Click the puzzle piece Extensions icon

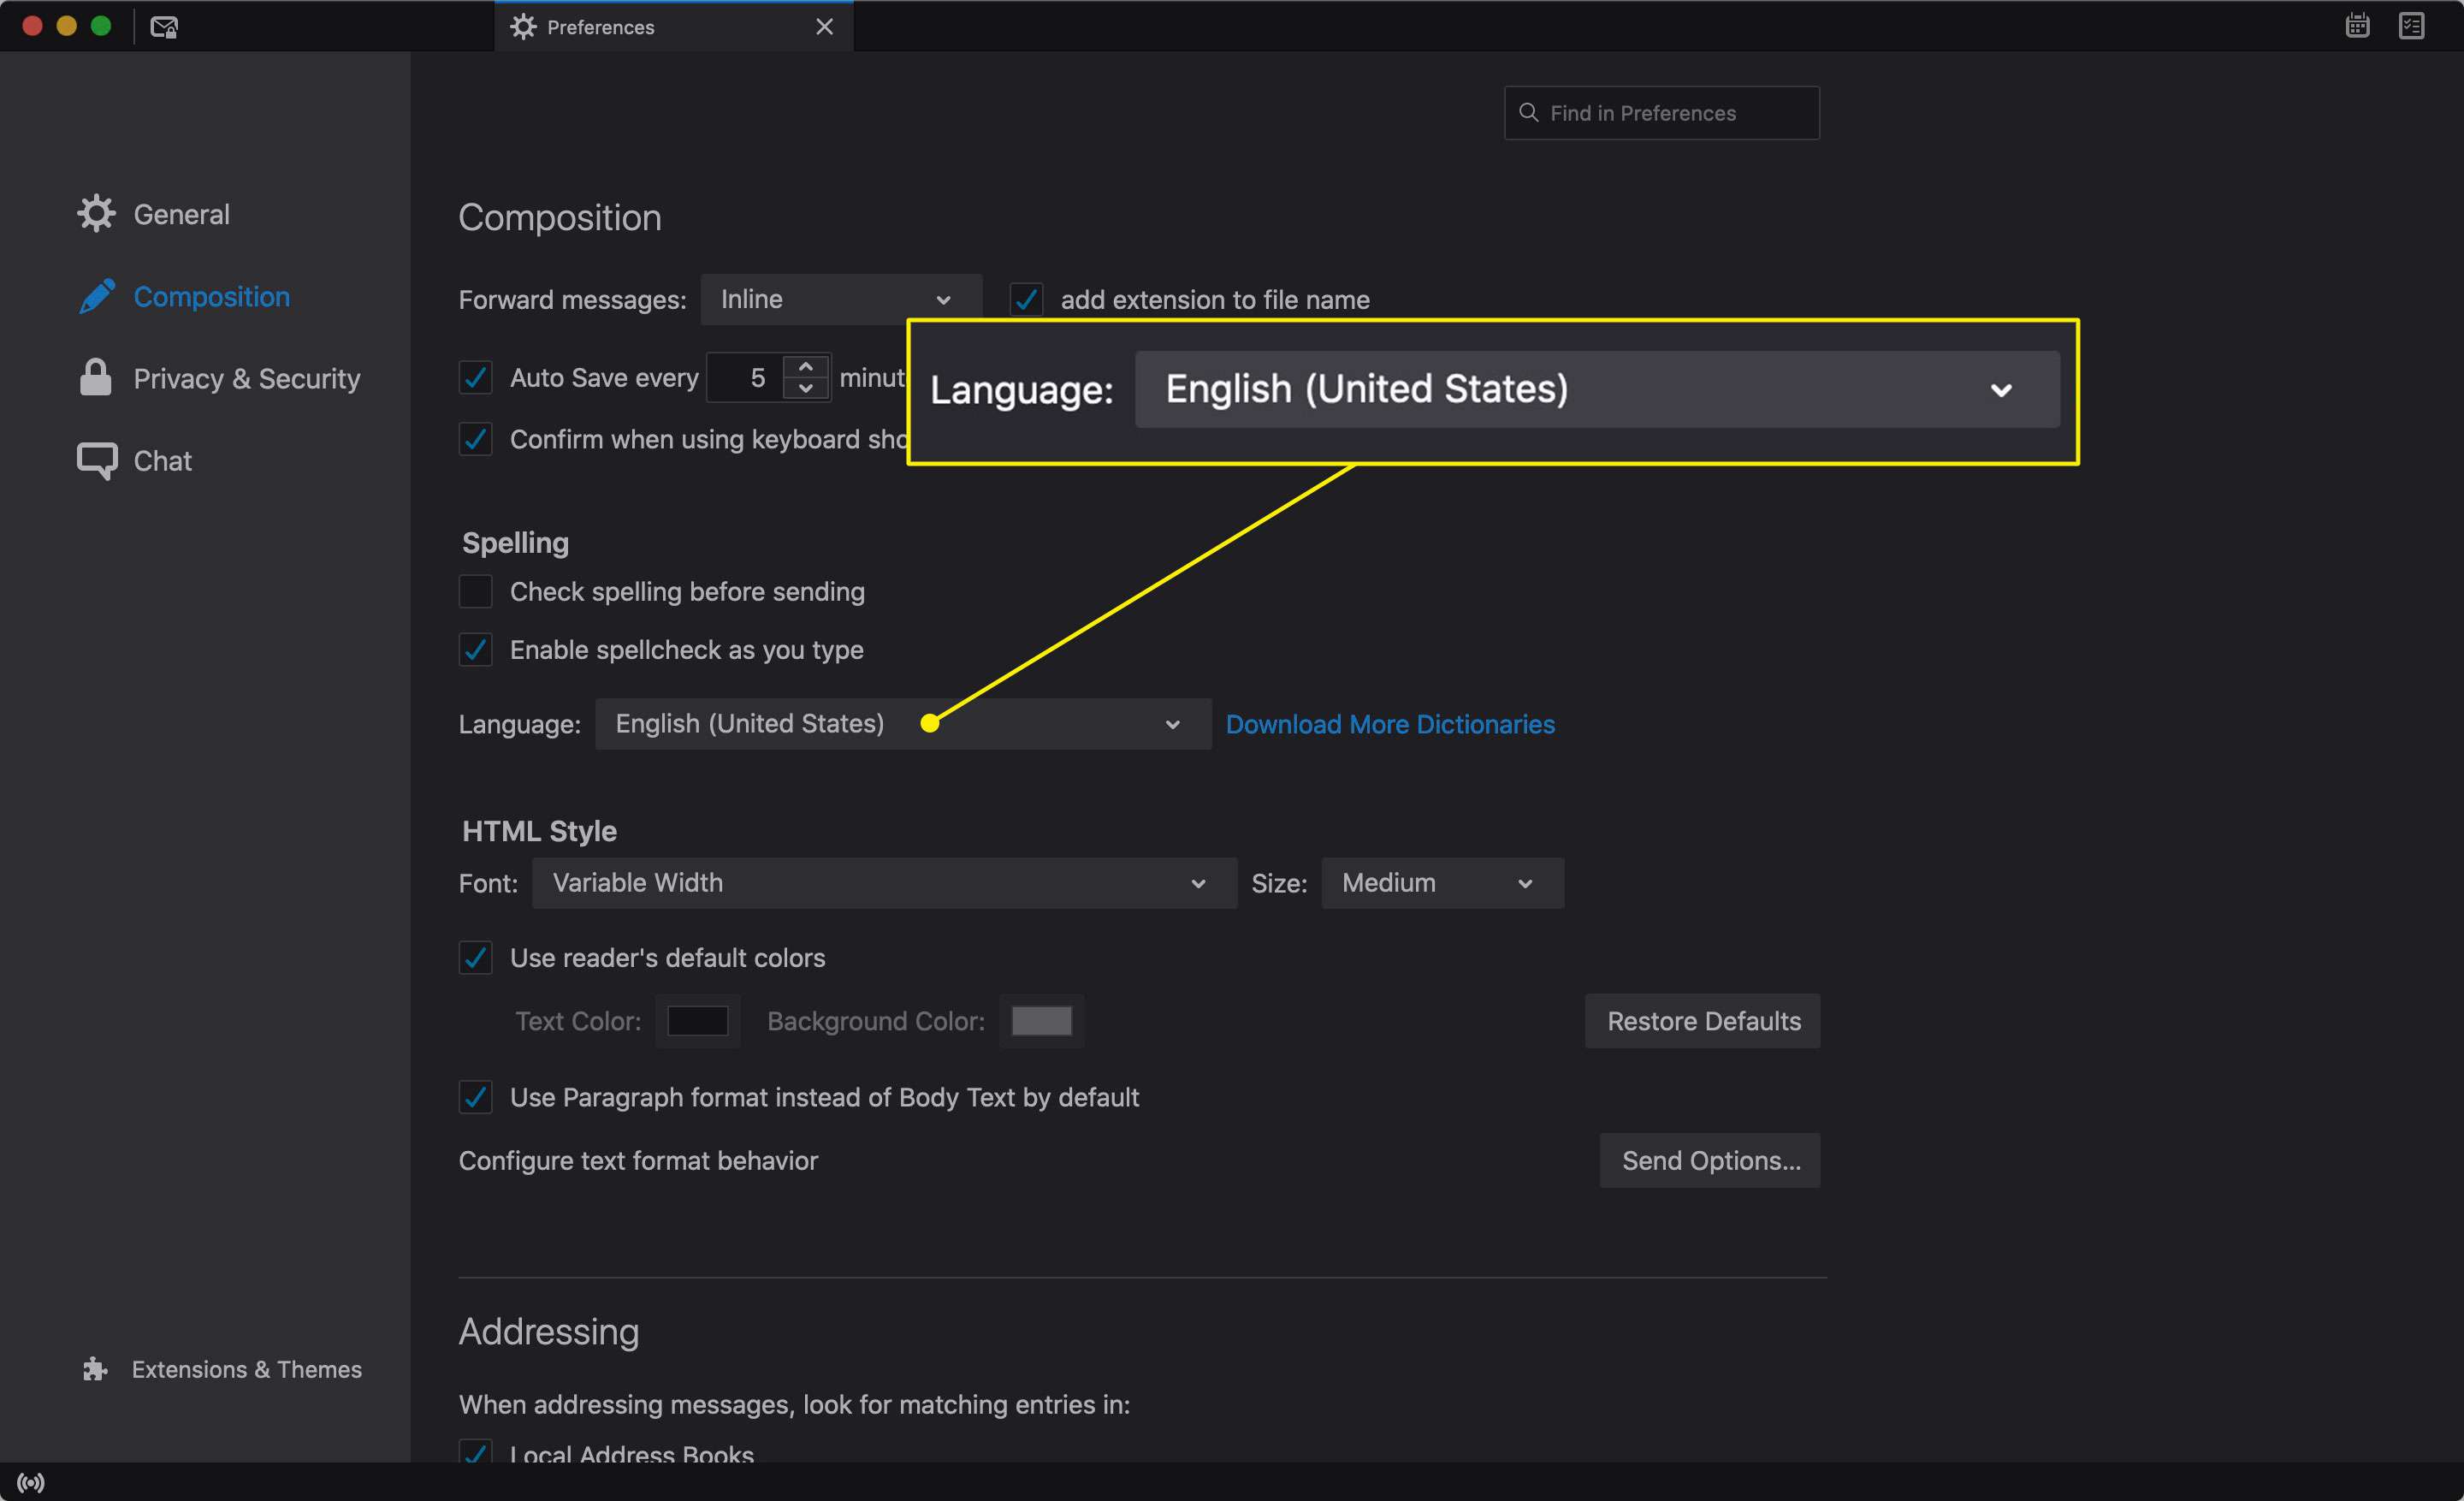click(x=95, y=1368)
